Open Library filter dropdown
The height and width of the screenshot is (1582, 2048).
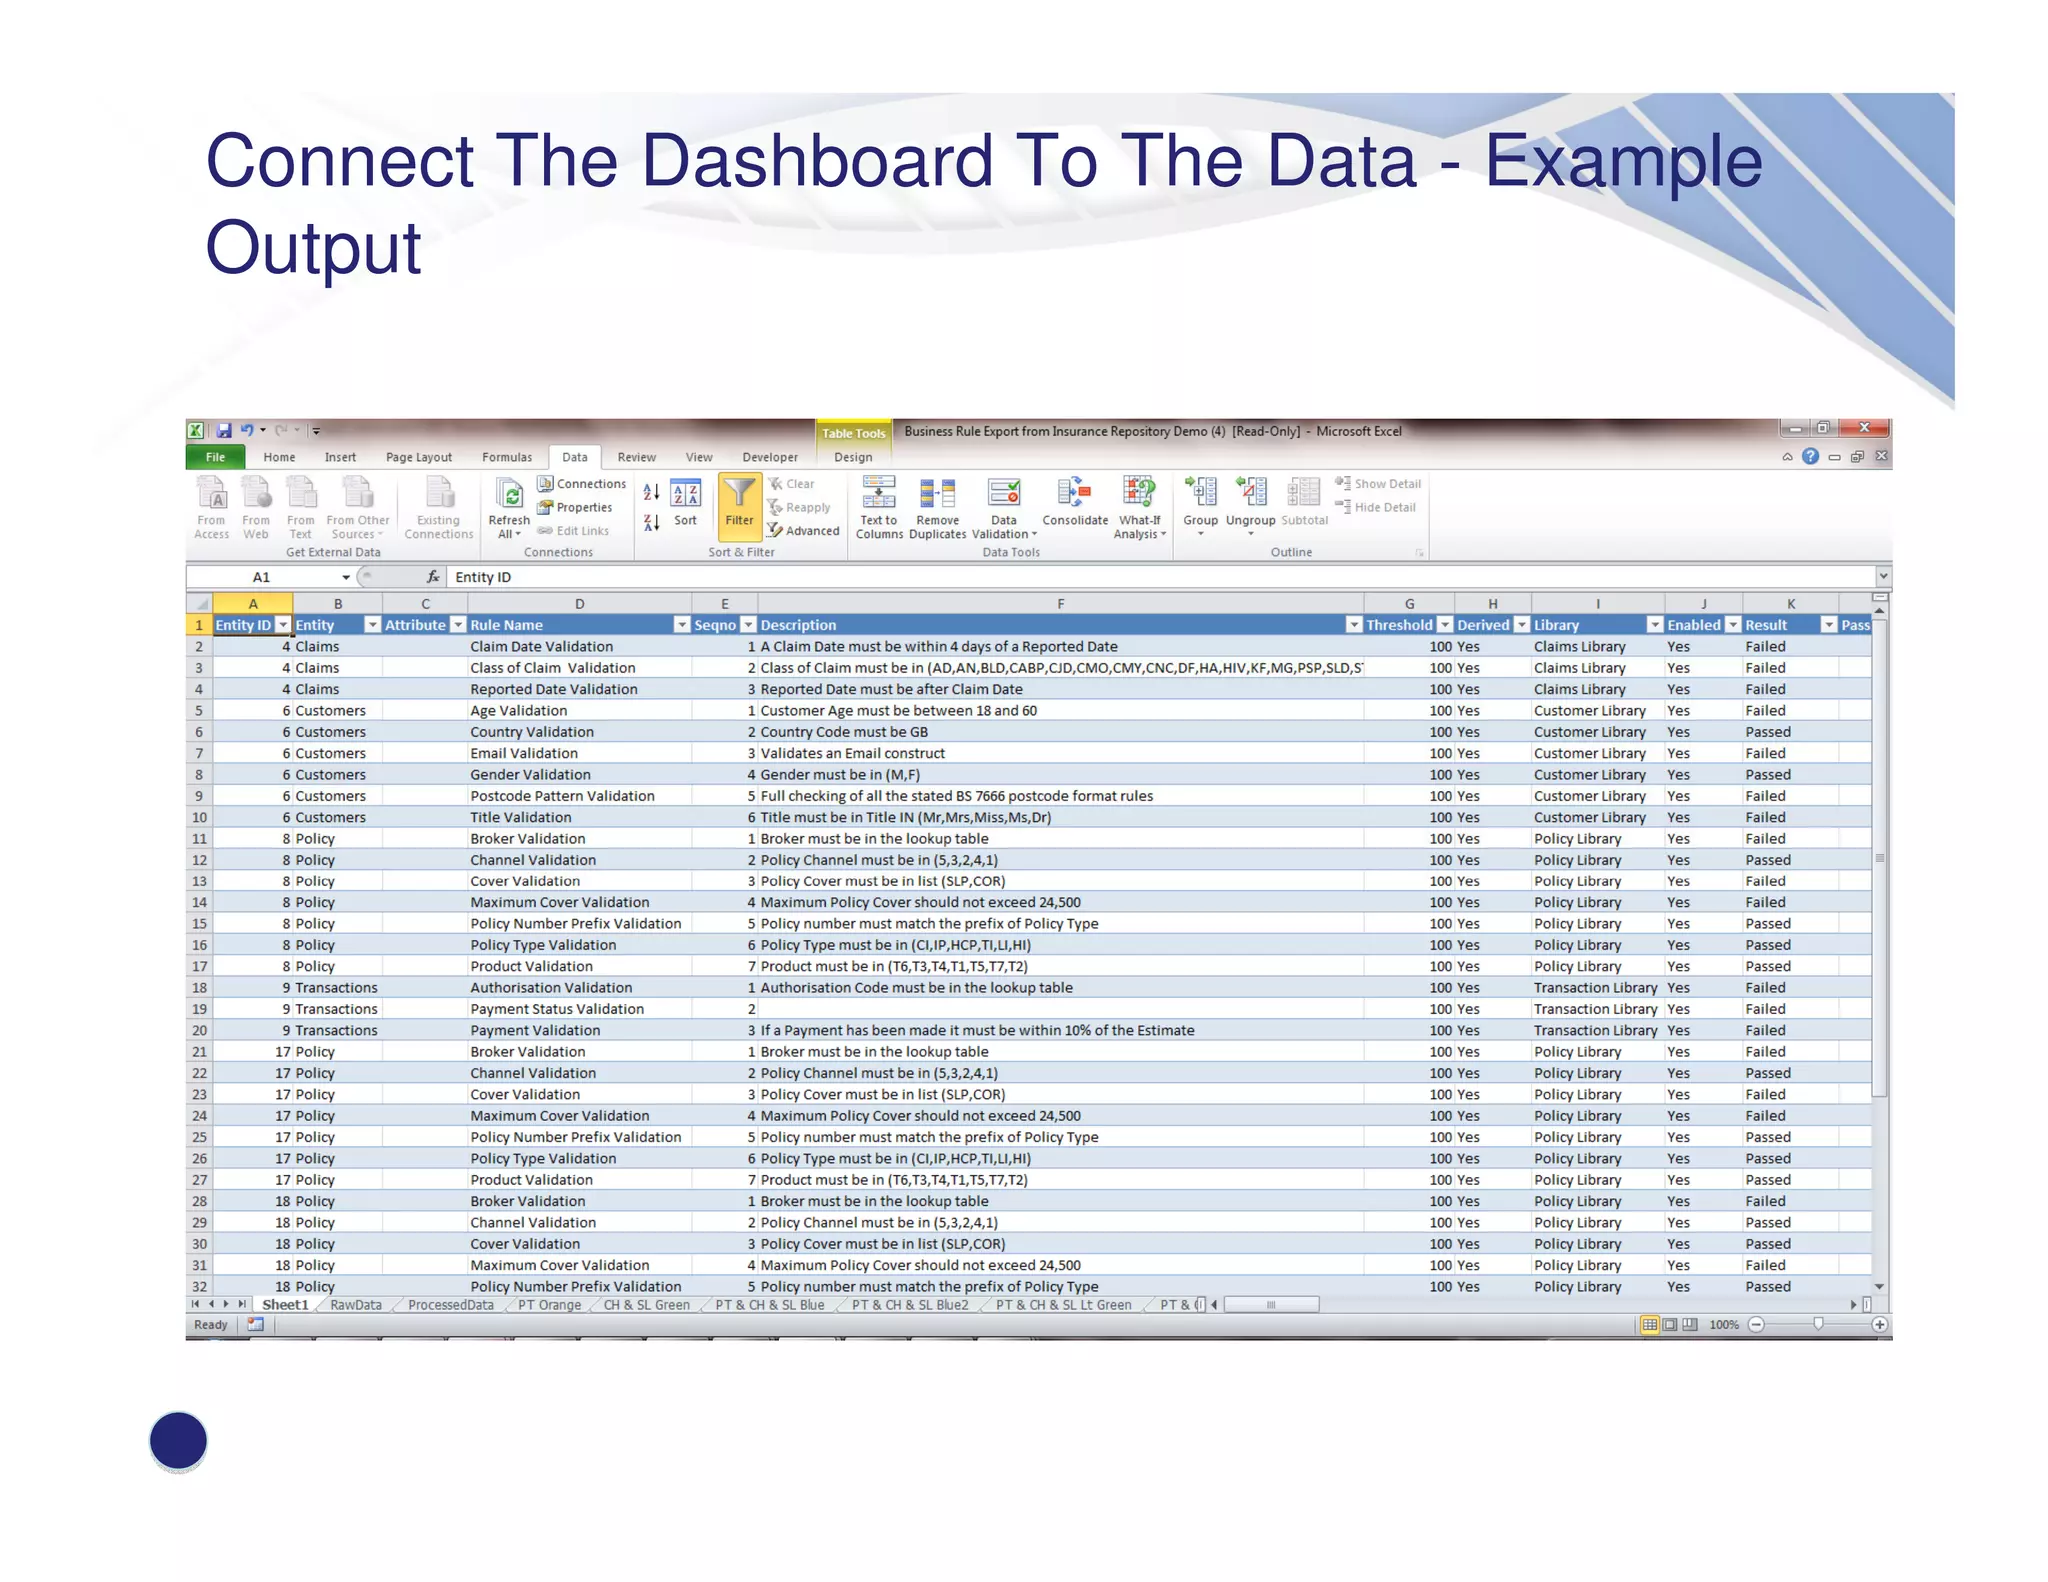pos(1655,625)
